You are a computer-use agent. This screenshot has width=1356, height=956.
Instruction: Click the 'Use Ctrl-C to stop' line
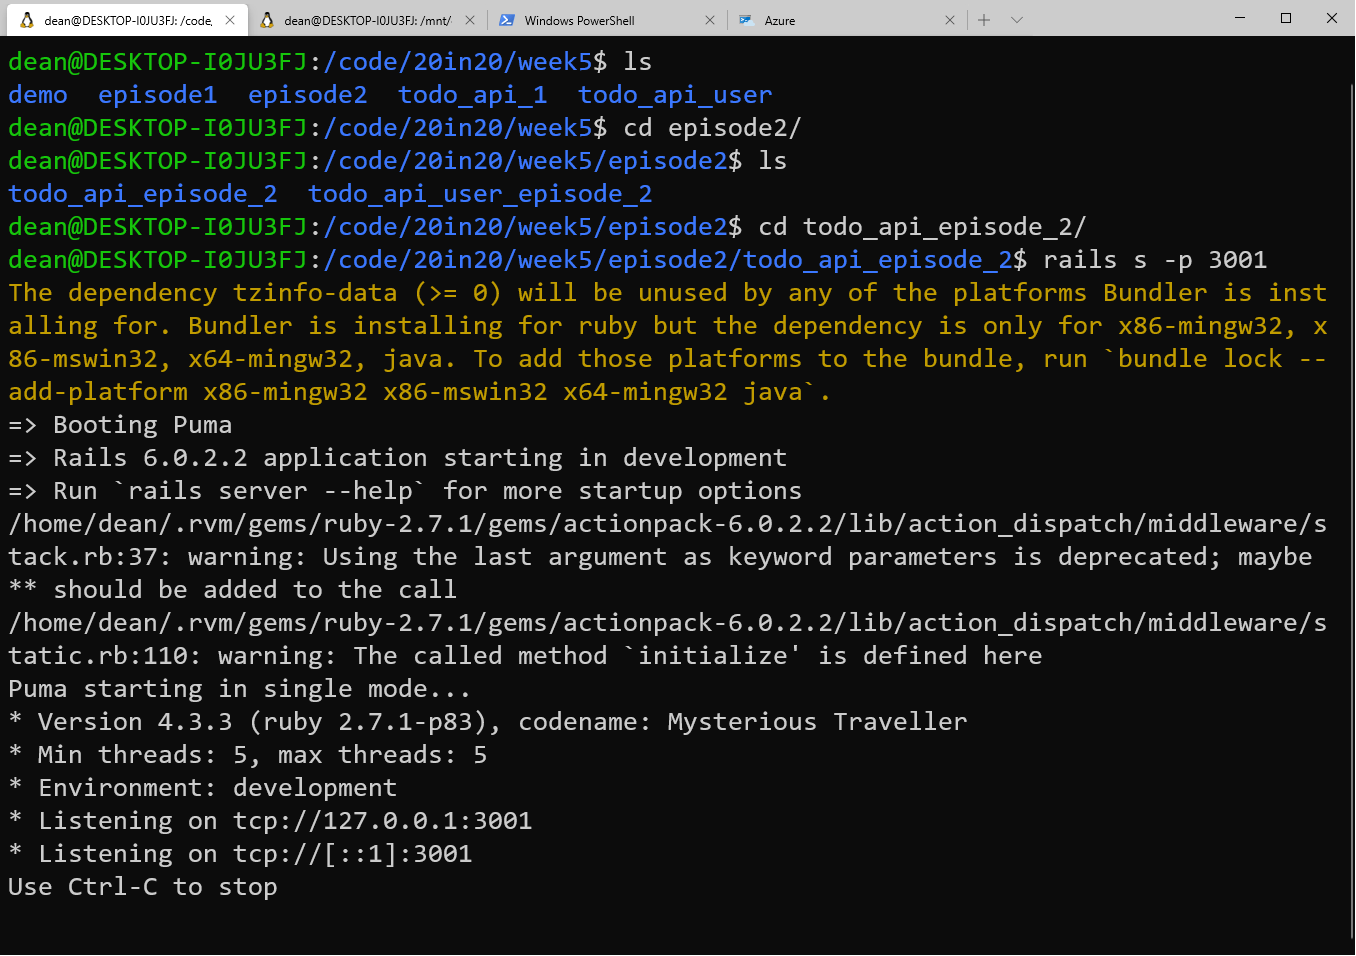(x=143, y=887)
